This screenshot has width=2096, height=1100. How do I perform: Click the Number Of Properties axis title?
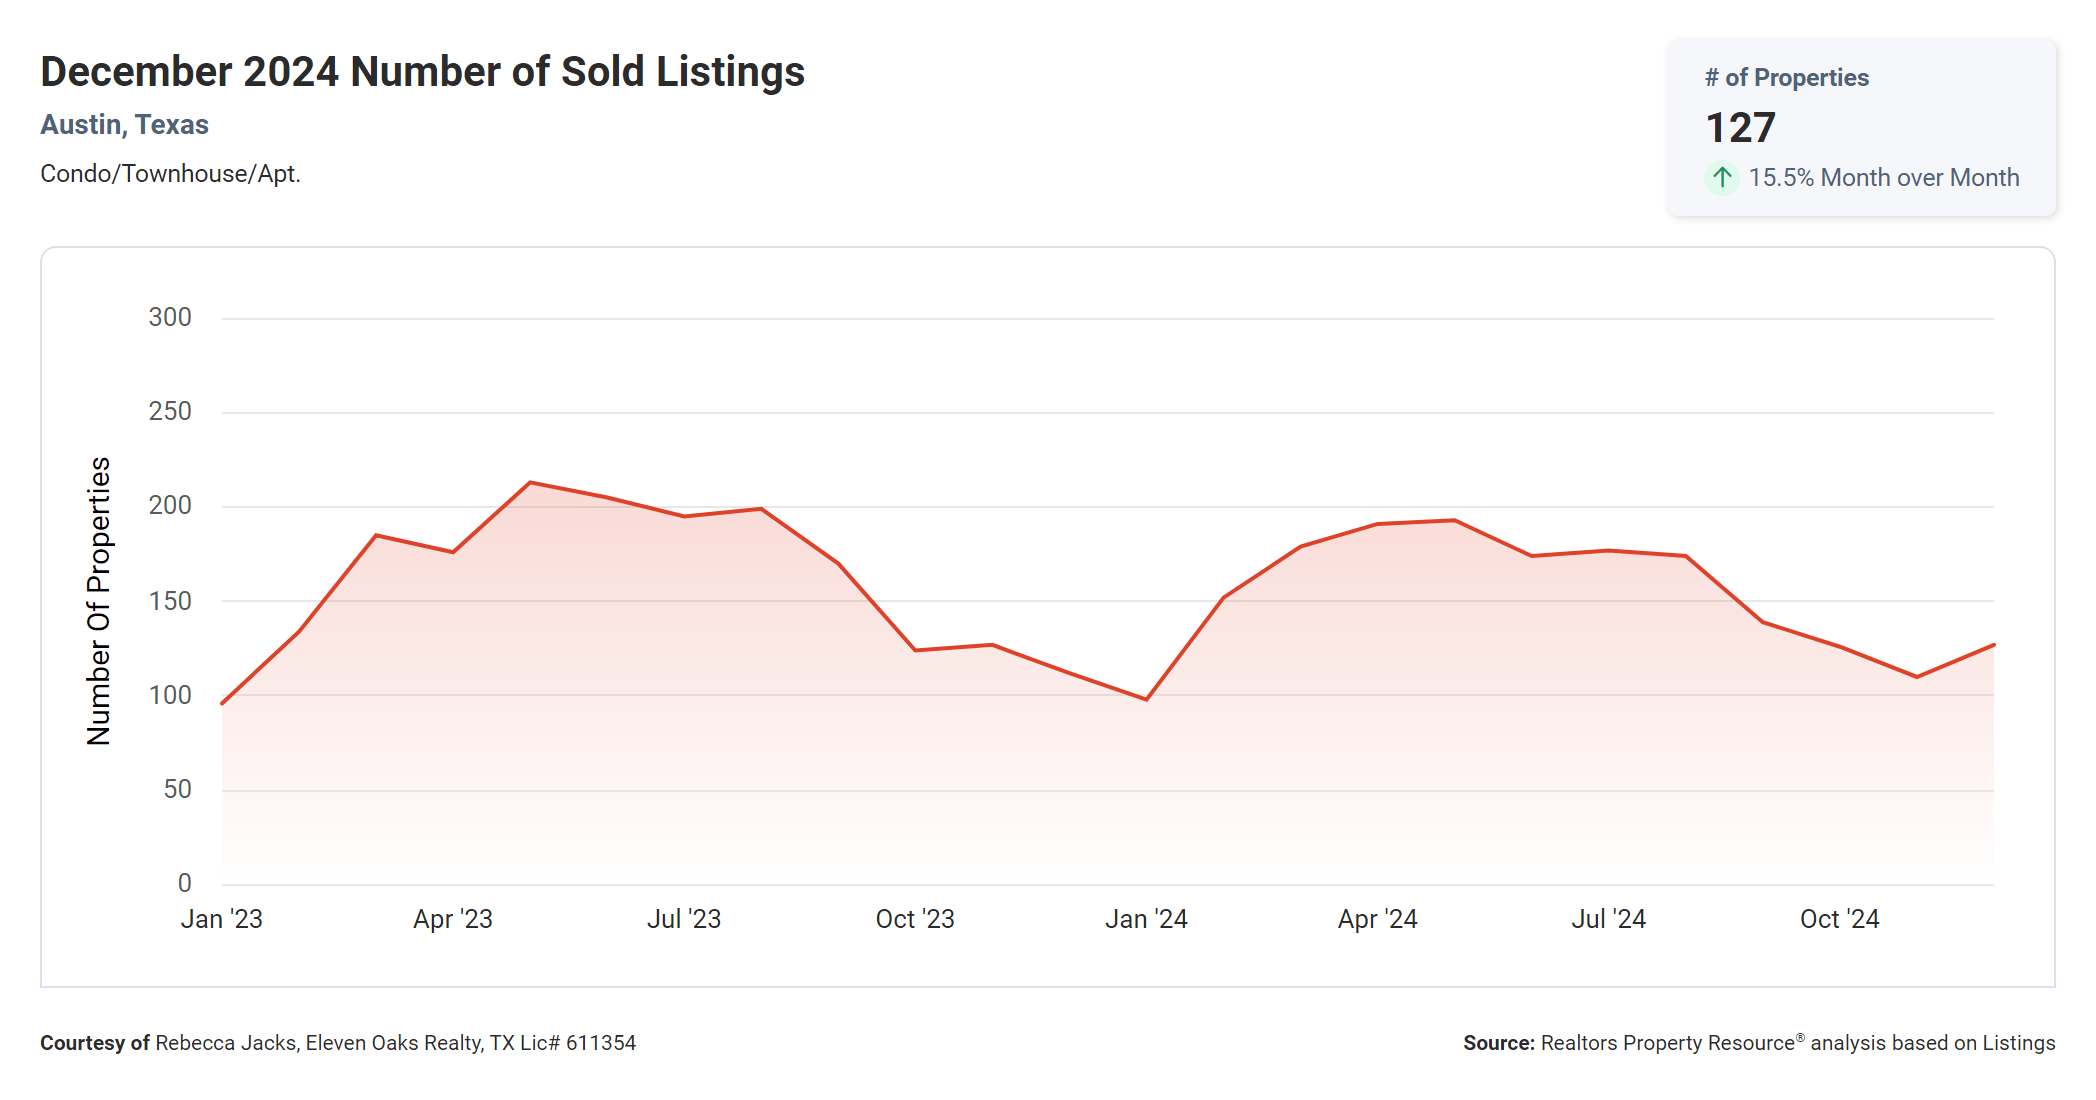[99, 601]
